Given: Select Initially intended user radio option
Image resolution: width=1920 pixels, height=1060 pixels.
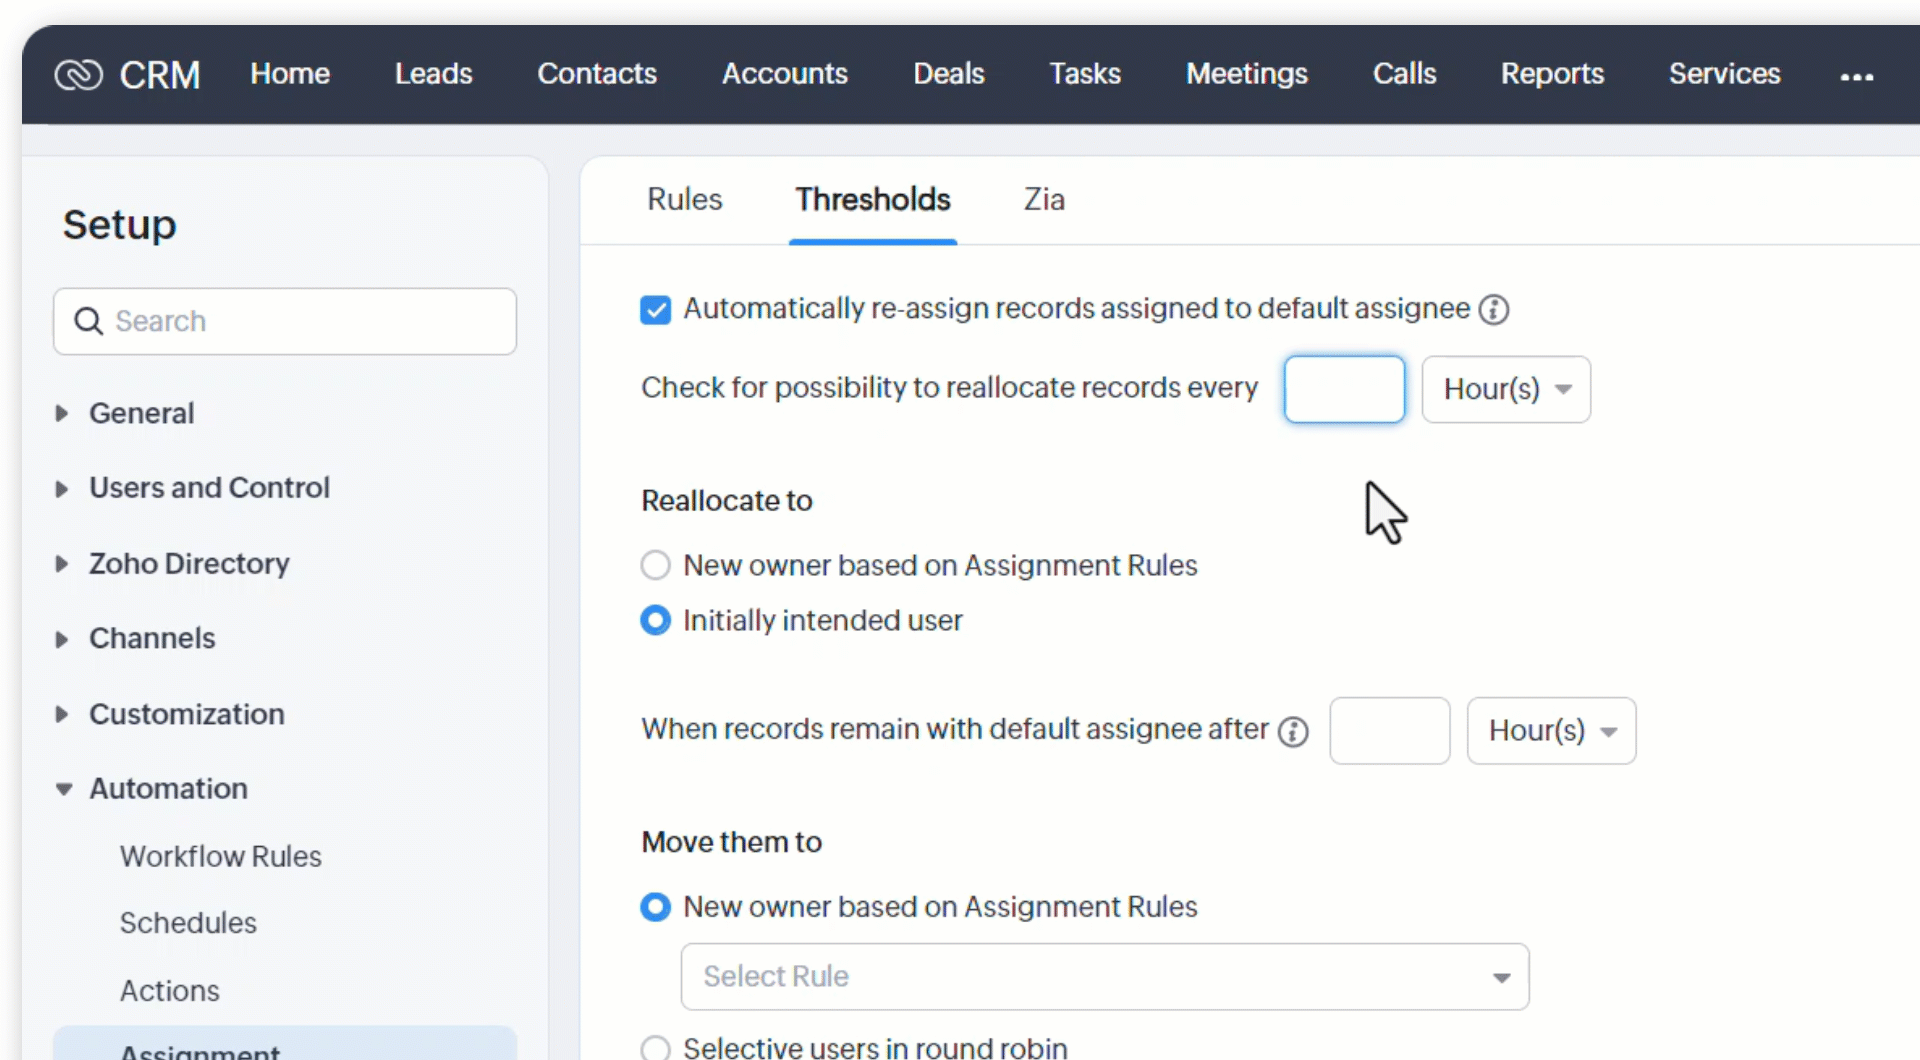Looking at the screenshot, I should click(656, 621).
